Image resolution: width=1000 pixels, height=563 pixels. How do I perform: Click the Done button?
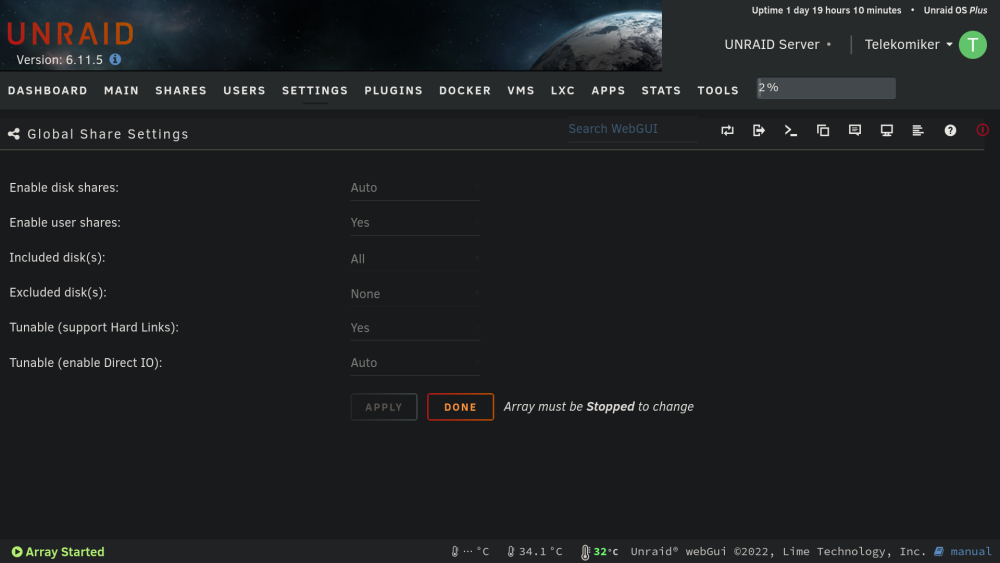pyautogui.click(x=460, y=407)
